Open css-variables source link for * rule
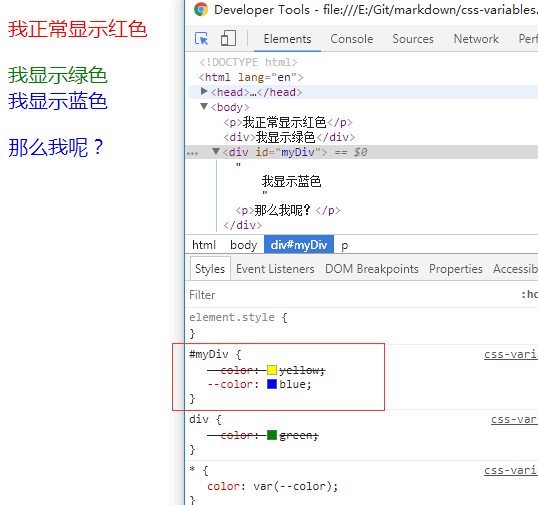The width and height of the screenshot is (538, 505). (511, 470)
